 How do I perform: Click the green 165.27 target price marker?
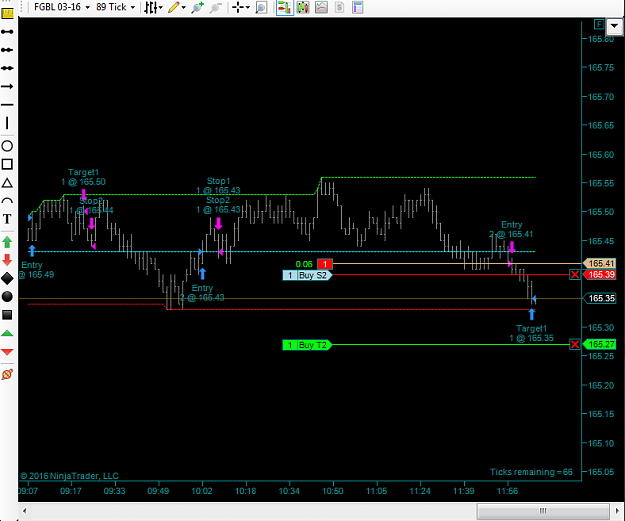click(599, 344)
